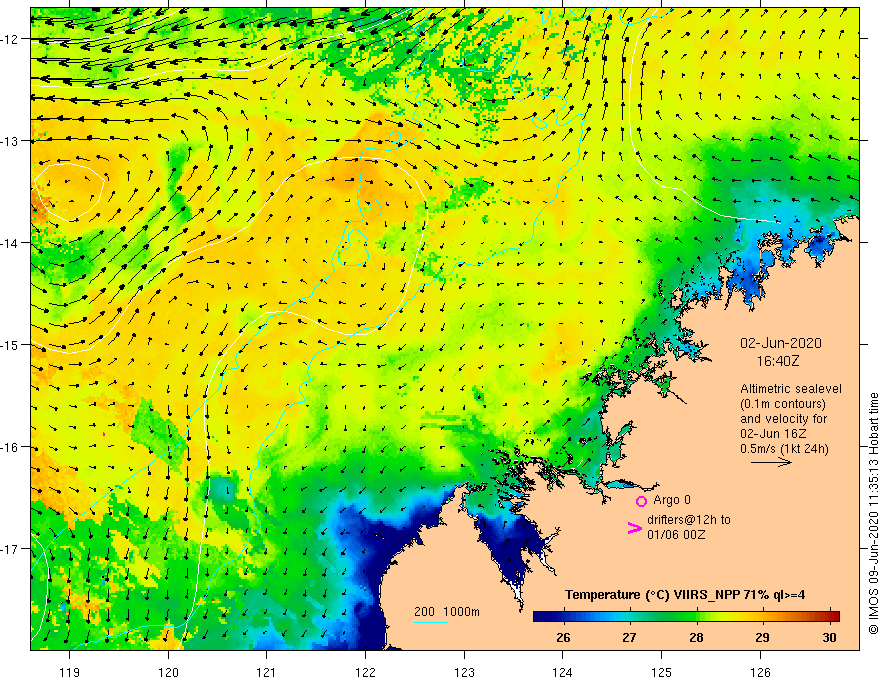The image size is (880, 680).
Task: Click the '0.5m/s (1kt 24h)' label
Action: click(784, 449)
